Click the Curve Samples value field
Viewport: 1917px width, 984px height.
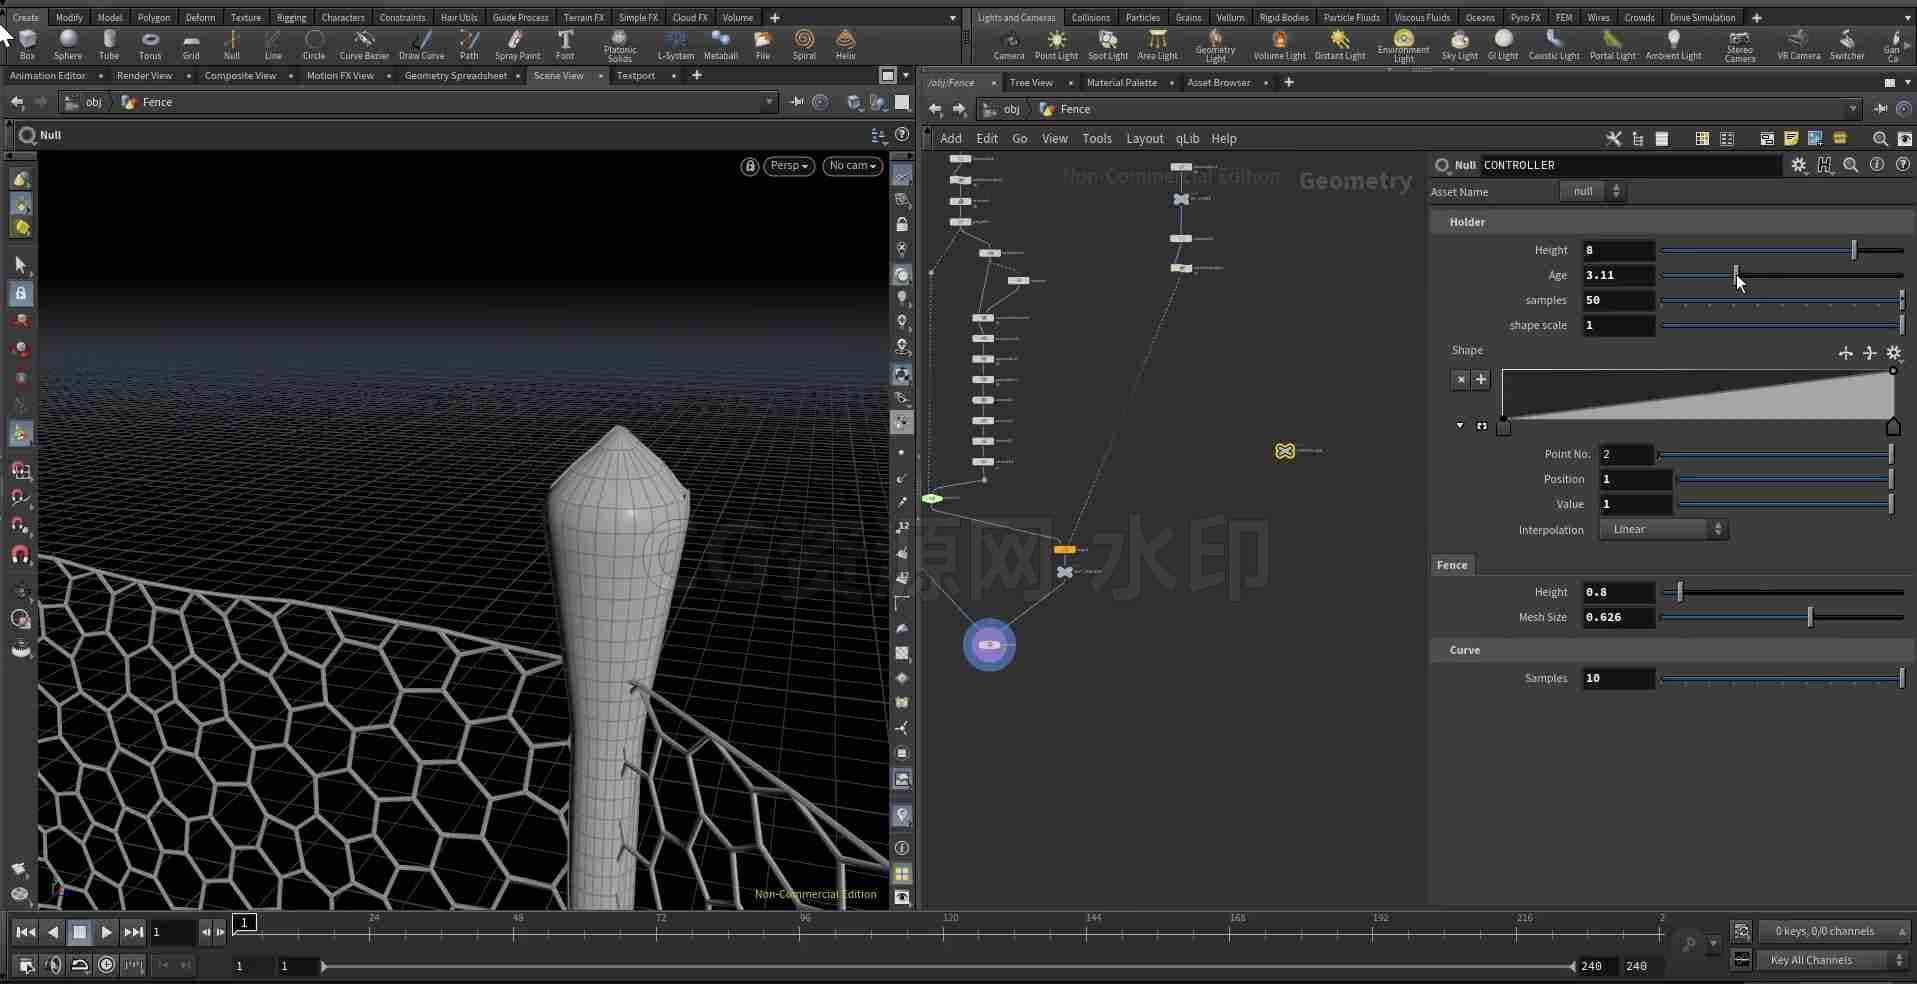1617,678
